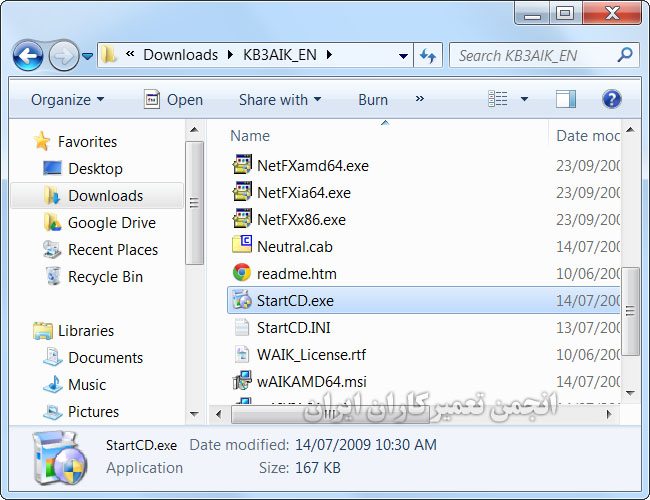Click the Forward navigation arrow
The image size is (650, 500).
[x=64, y=55]
